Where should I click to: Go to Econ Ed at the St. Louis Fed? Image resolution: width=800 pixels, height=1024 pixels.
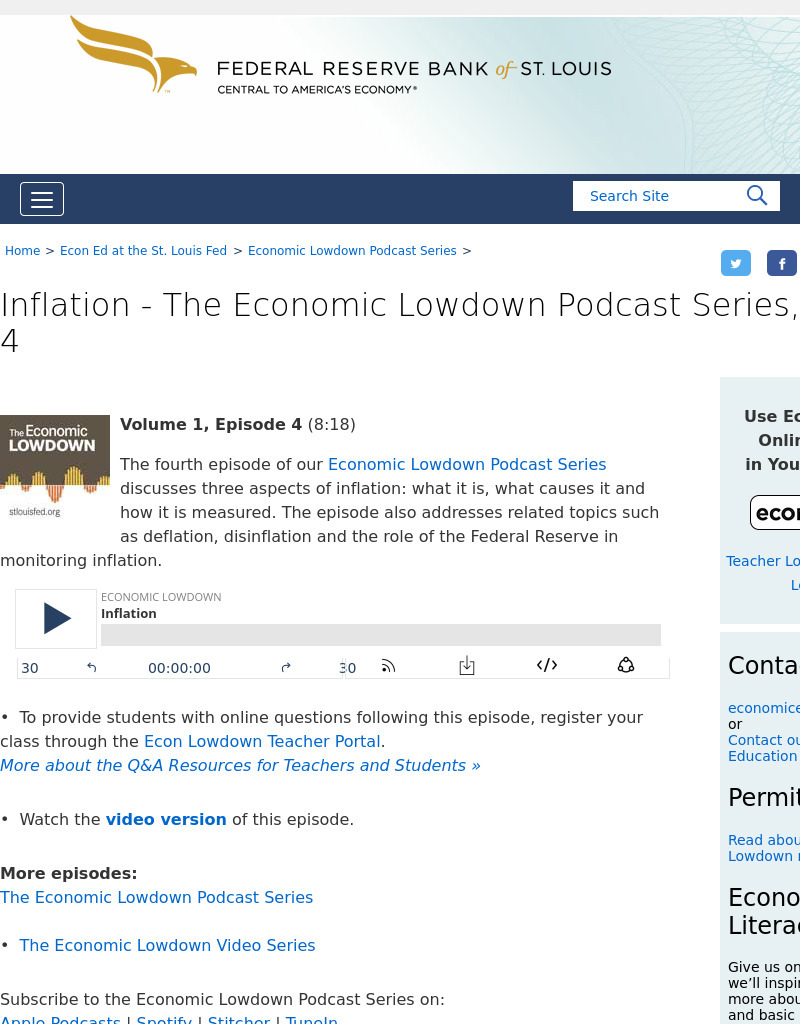tap(143, 251)
